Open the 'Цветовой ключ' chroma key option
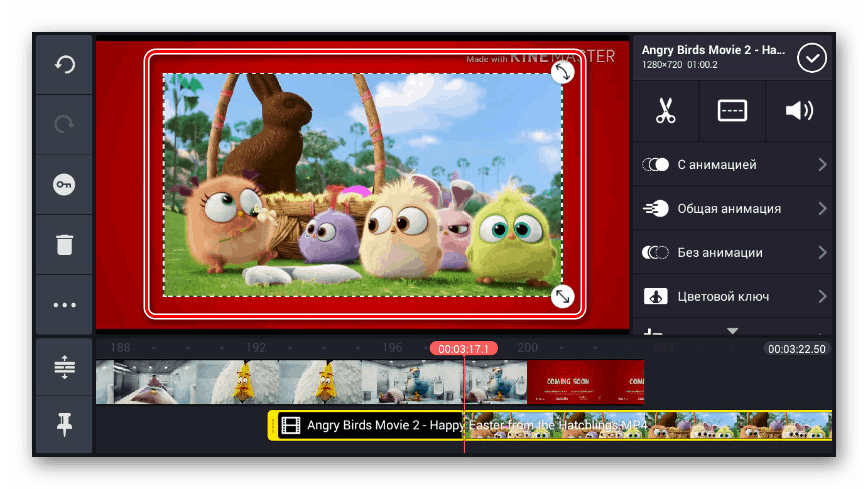The width and height of the screenshot is (868, 489). tap(732, 296)
